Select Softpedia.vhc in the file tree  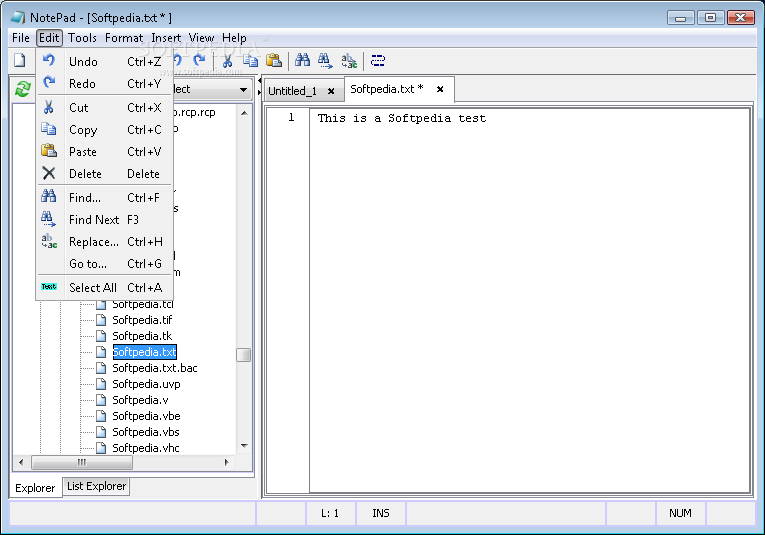point(146,448)
